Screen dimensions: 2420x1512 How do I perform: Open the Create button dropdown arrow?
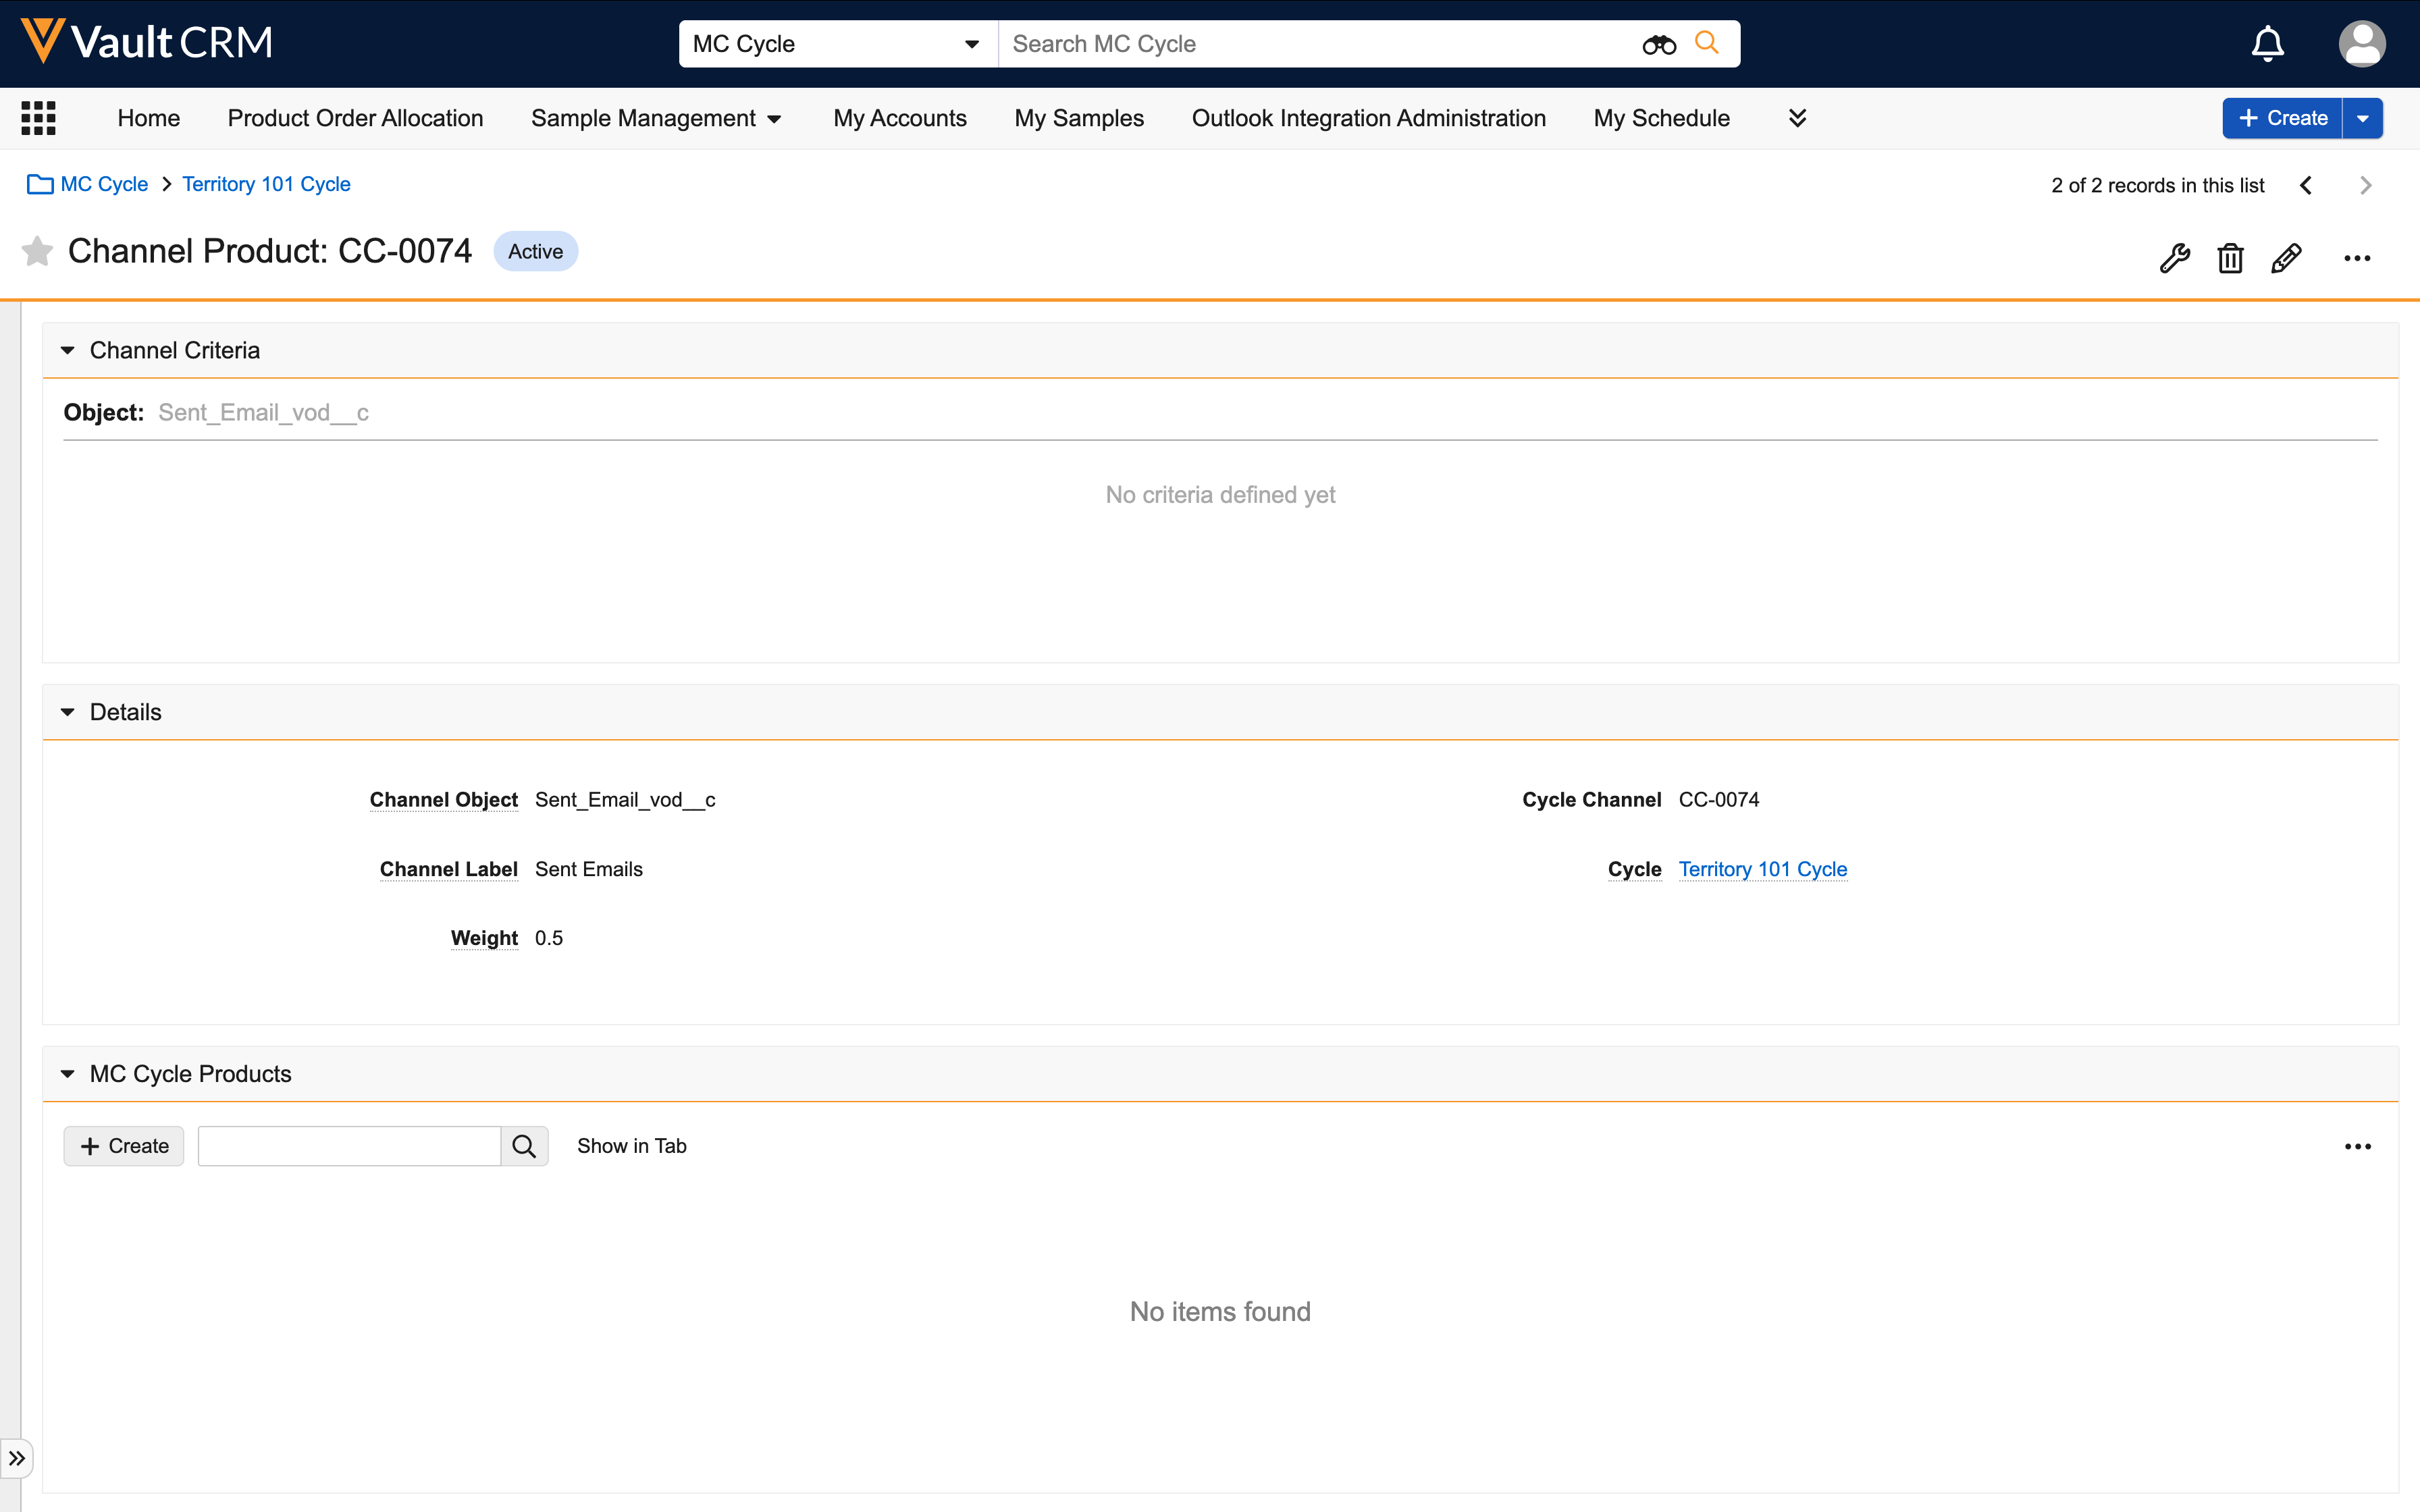(x=2363, y=118)
